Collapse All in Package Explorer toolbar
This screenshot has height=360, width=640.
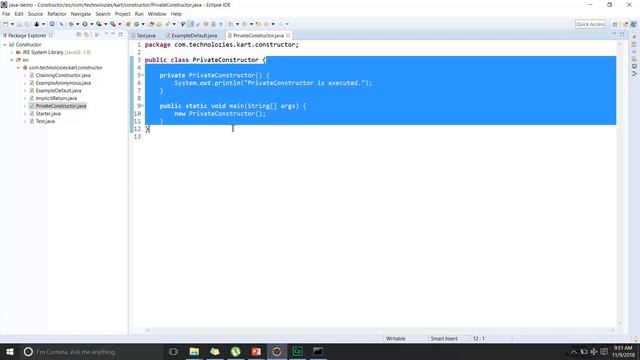79,35
